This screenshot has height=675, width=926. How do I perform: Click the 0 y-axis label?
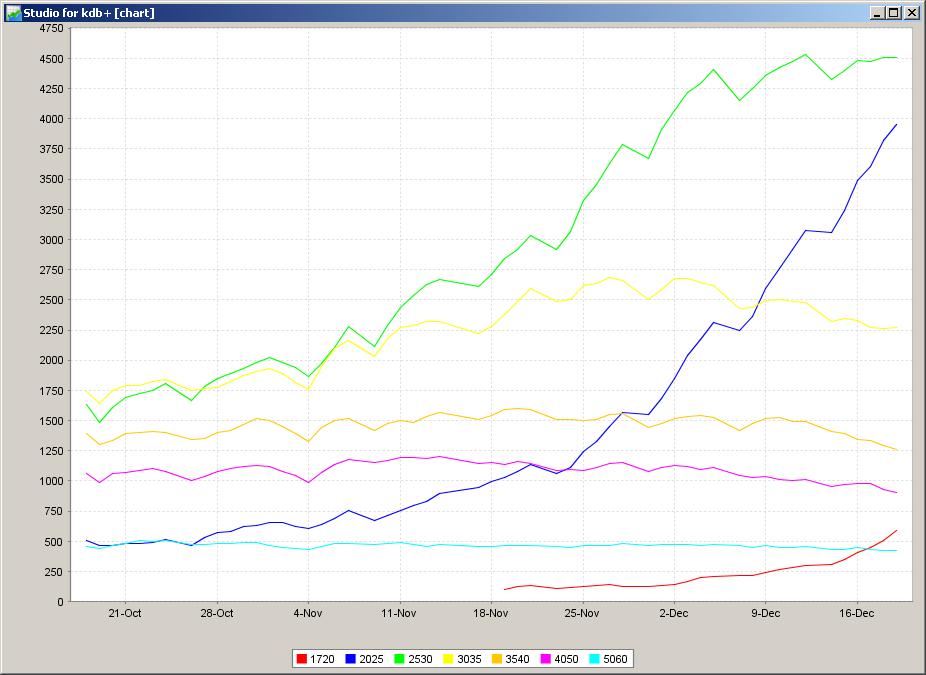click(60, 602)
